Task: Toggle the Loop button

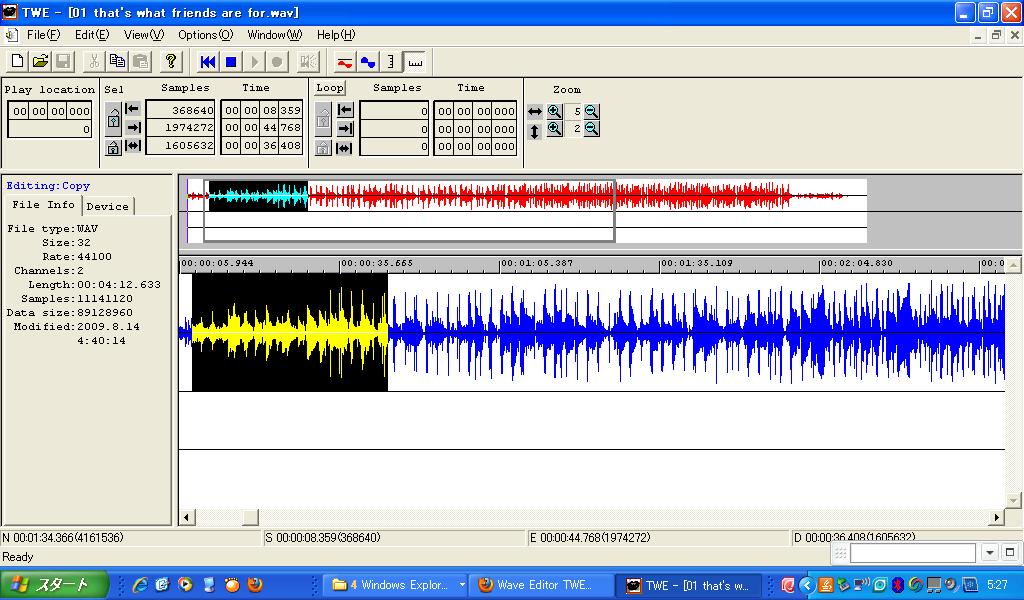Action: coord(330,88)
